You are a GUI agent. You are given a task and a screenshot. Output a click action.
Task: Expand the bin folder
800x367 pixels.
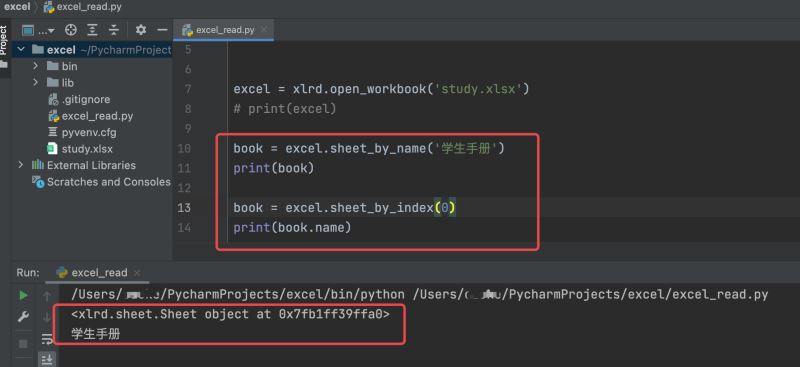[36, 66]
